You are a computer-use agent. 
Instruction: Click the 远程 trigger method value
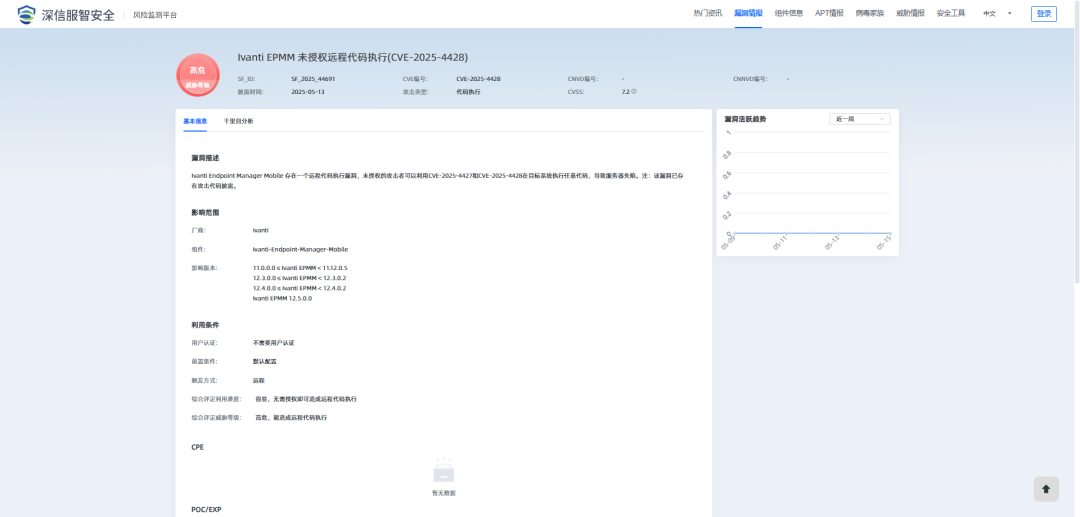coord(258,380)
